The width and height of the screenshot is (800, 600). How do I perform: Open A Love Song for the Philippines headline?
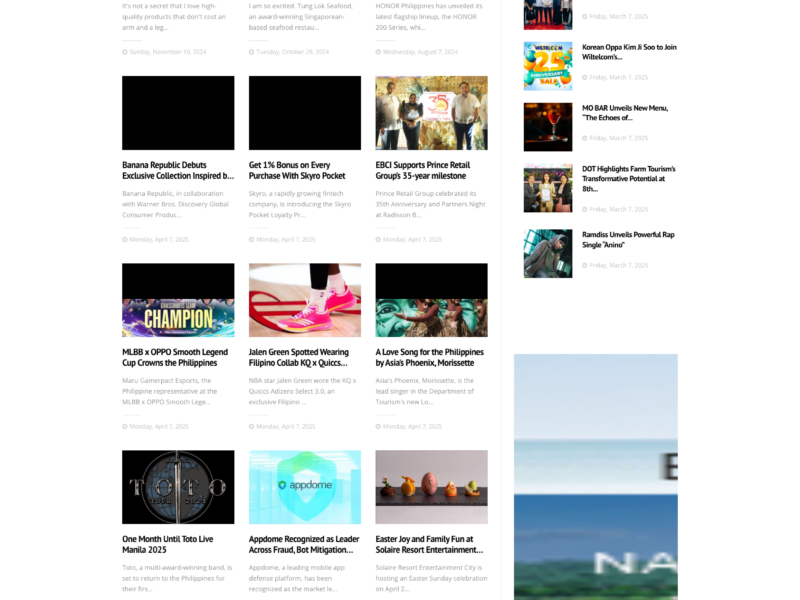tap(430, 358)
